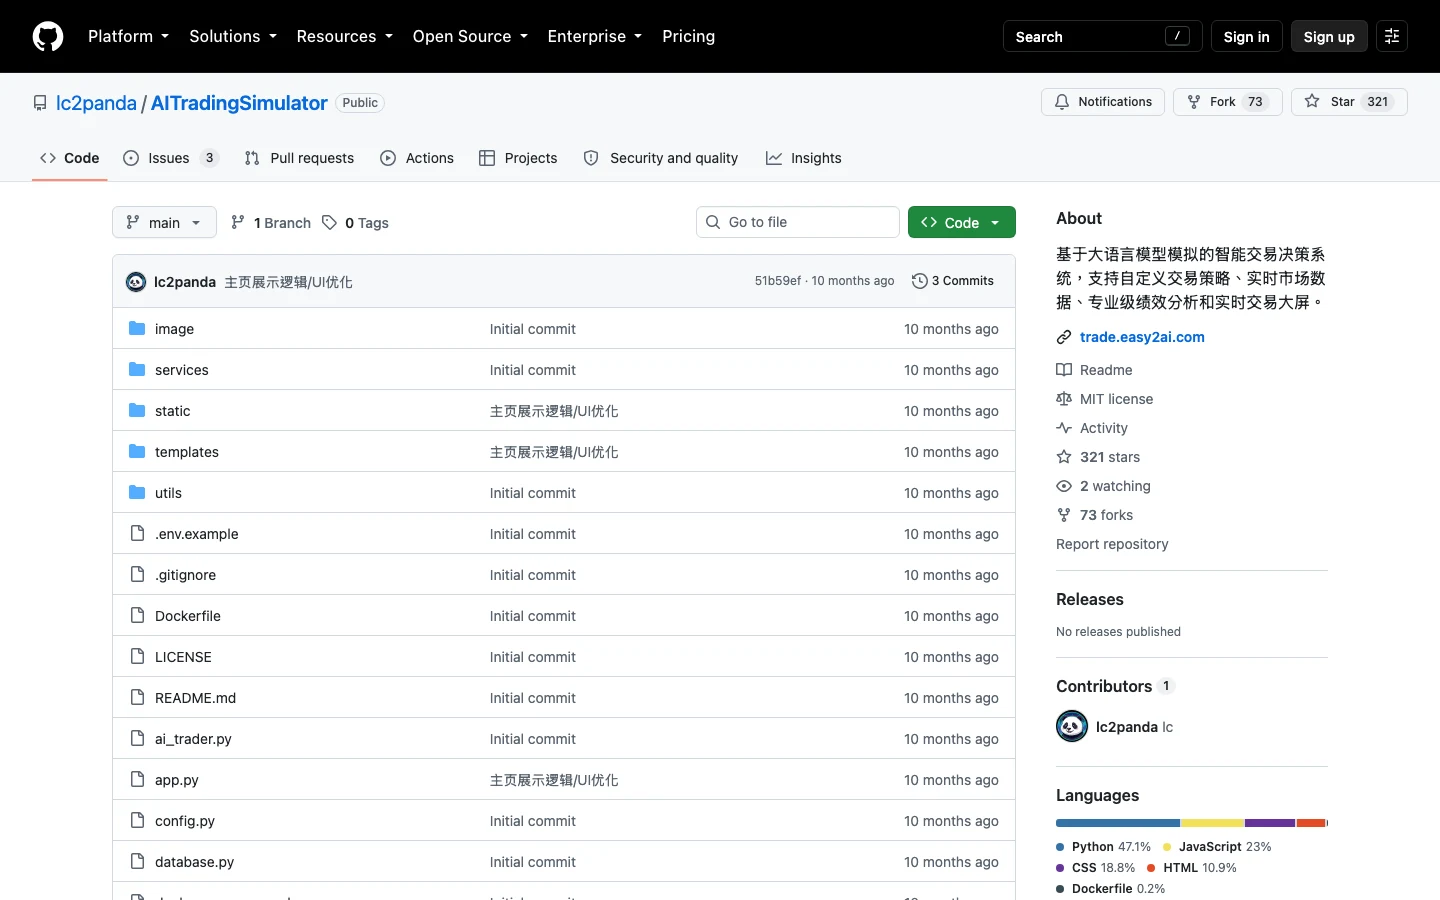
Task: Switch to the Insights tab
Action: [804, 158]
